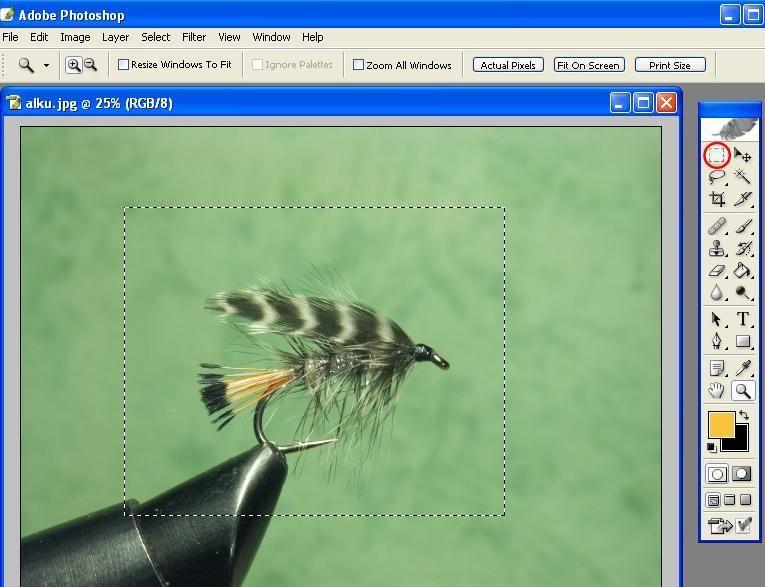
Task: Switch to the Hand tool
Action: point(716,391)
